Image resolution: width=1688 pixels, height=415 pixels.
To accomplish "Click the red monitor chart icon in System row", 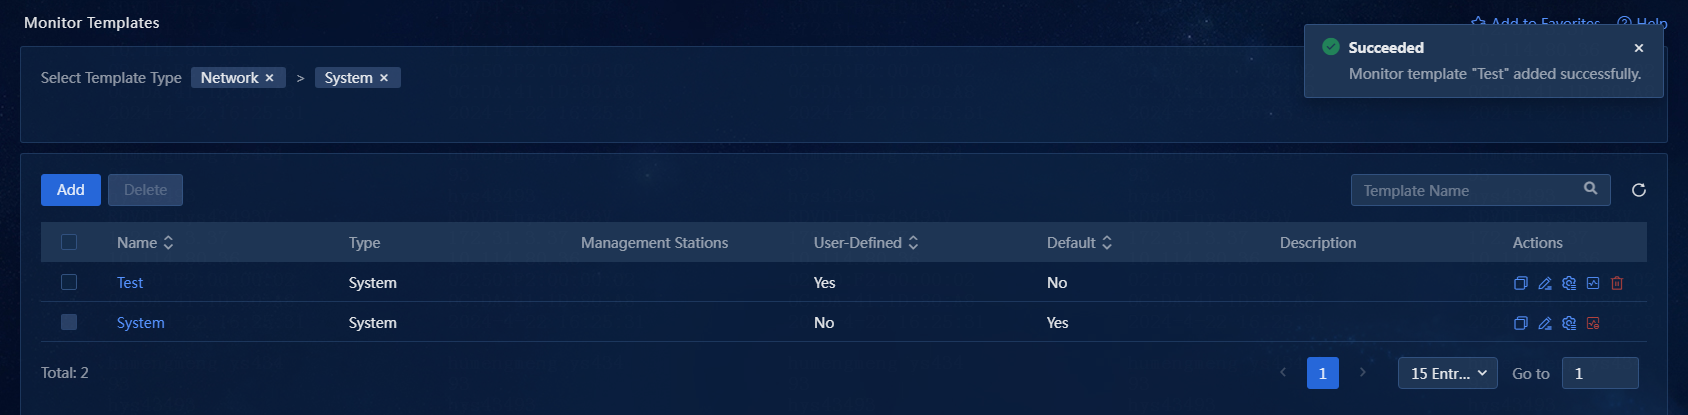I will 1592,323.
